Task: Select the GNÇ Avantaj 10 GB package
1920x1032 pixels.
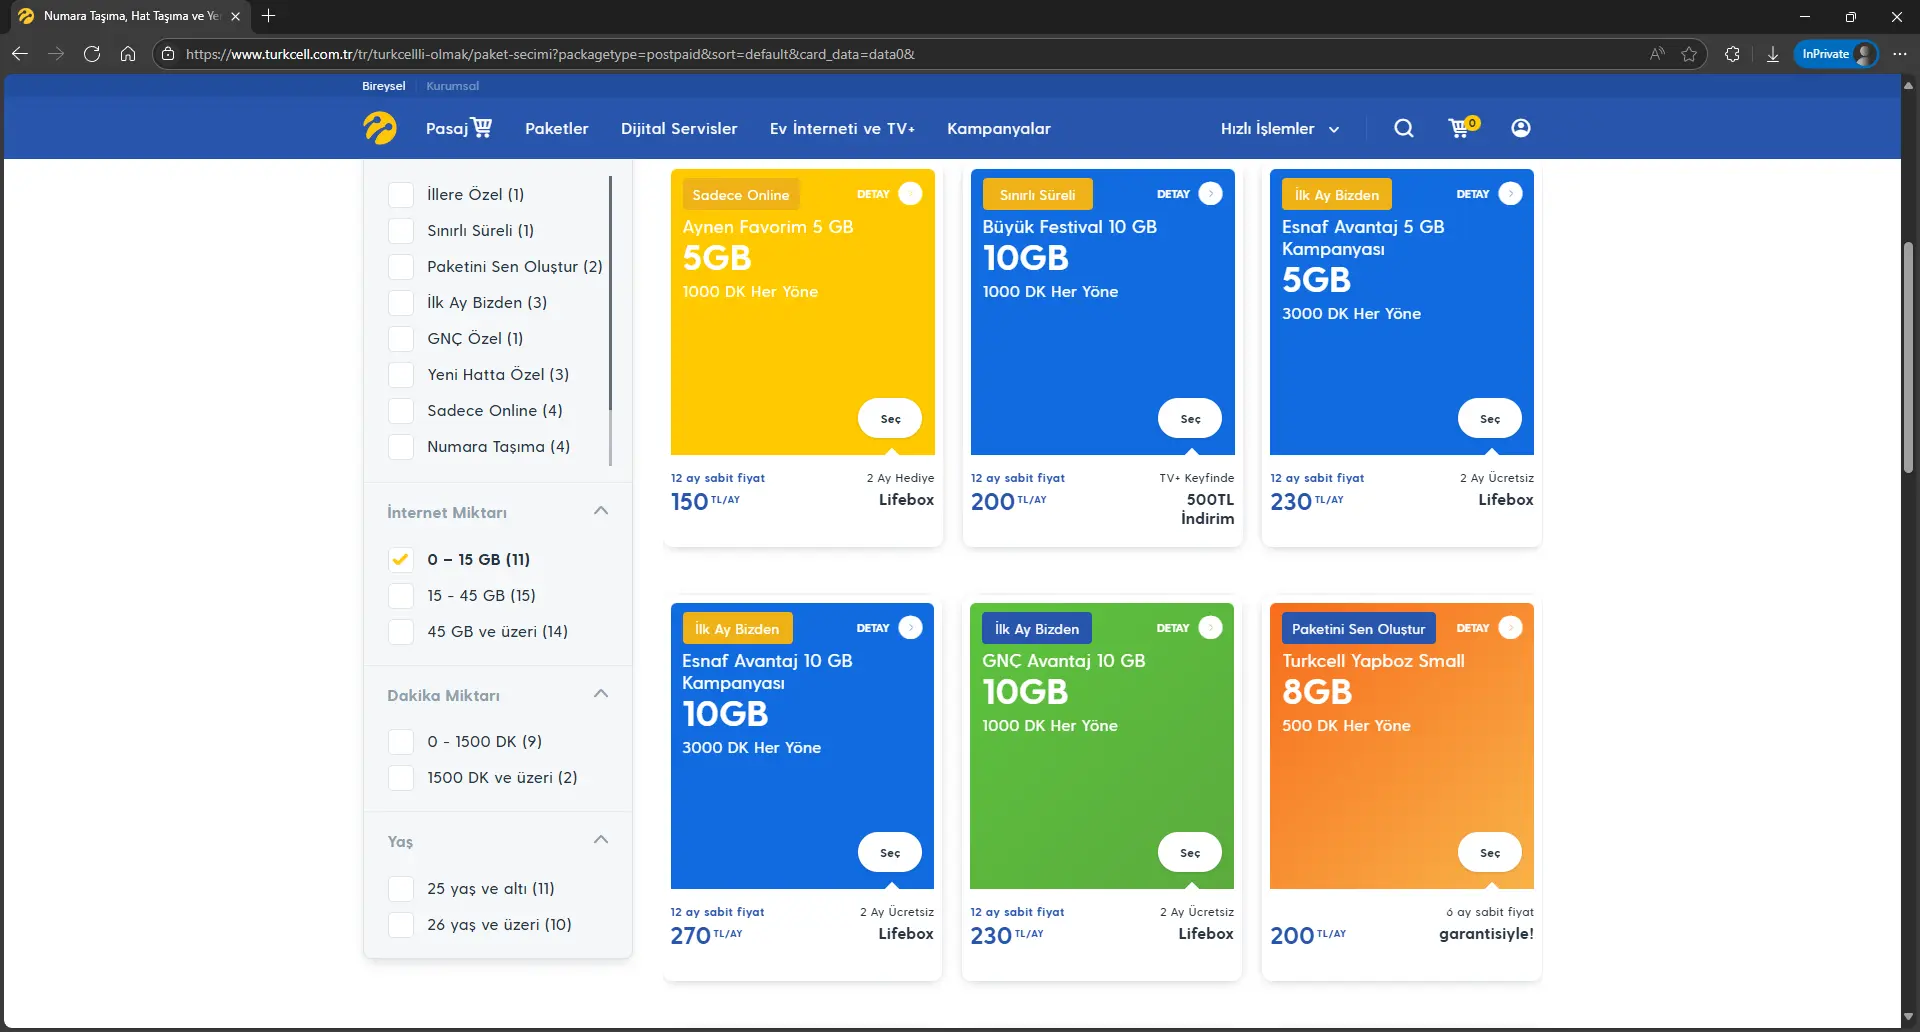Action: [1190, 853]
